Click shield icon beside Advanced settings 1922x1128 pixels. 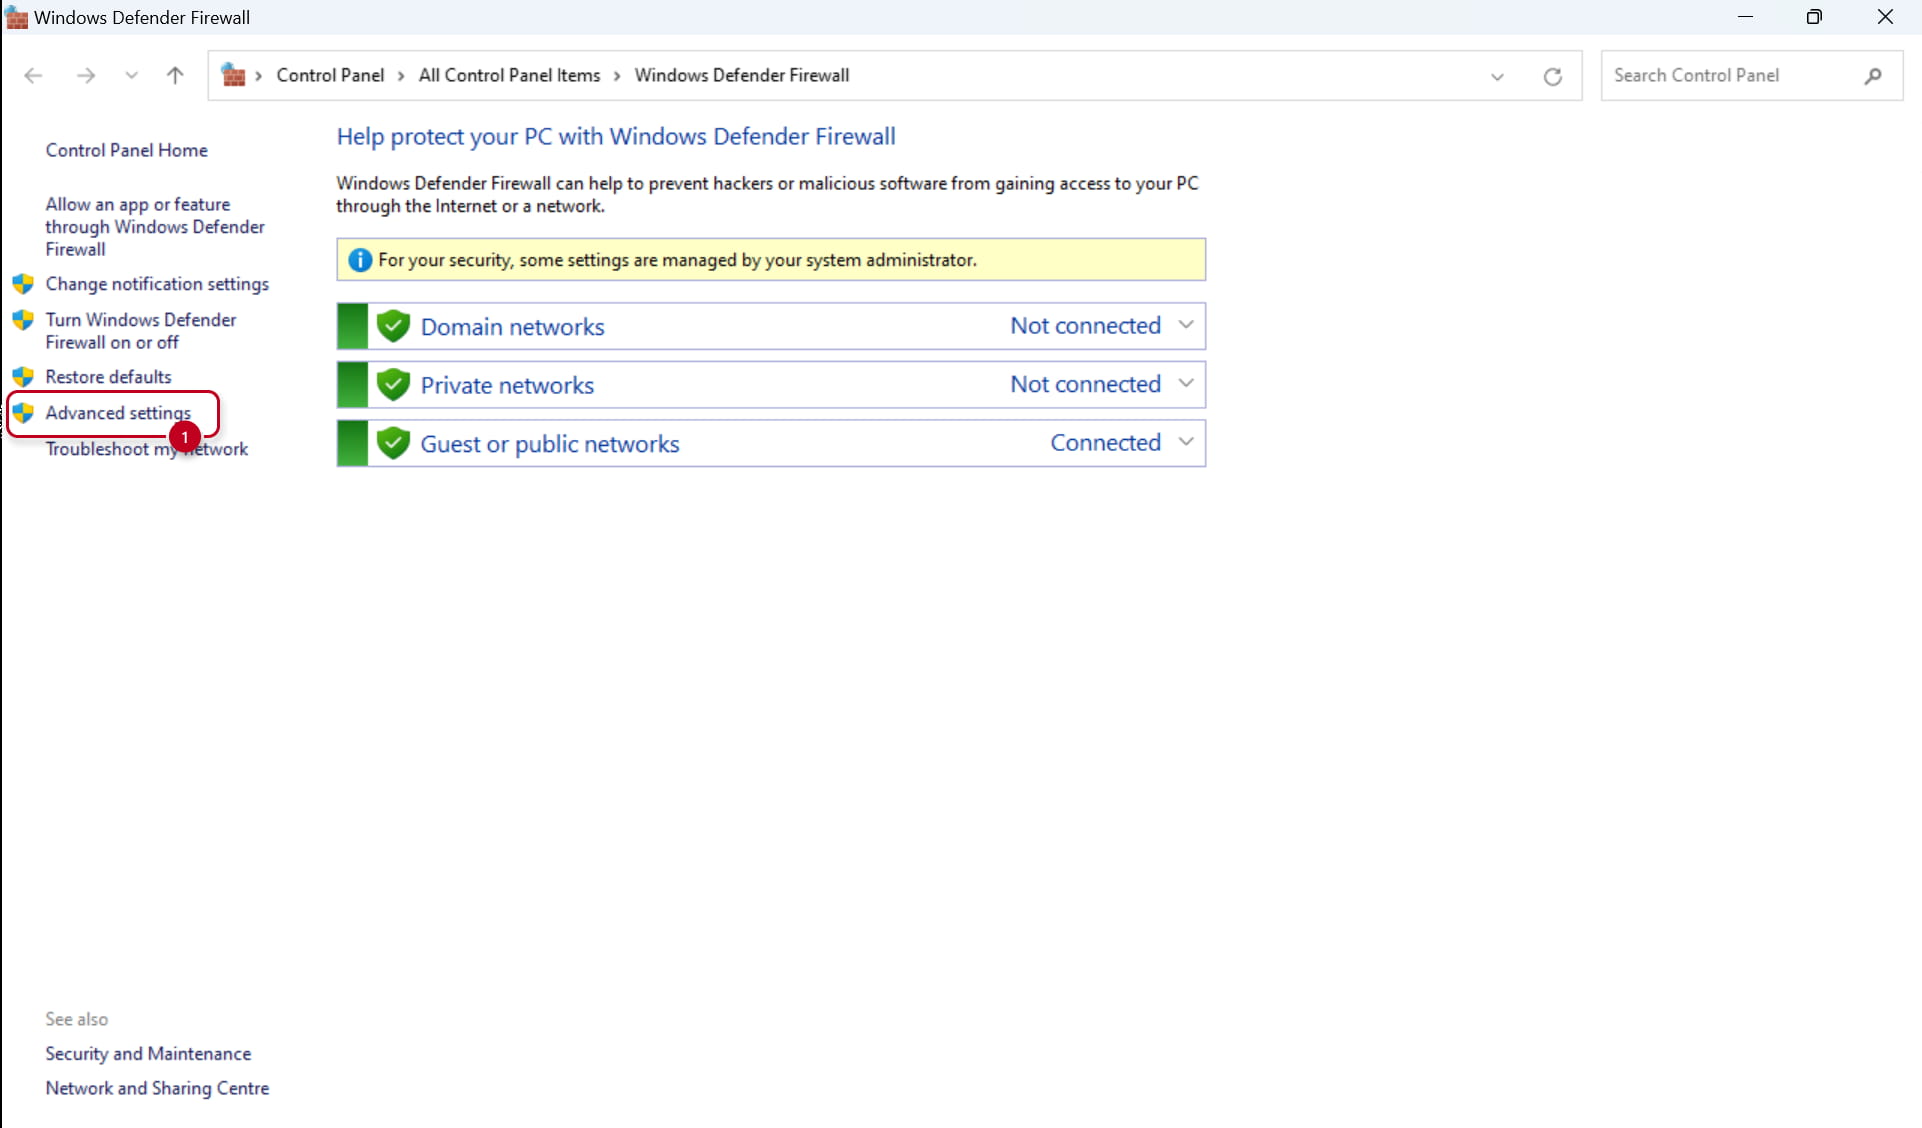tap(23, 413)
